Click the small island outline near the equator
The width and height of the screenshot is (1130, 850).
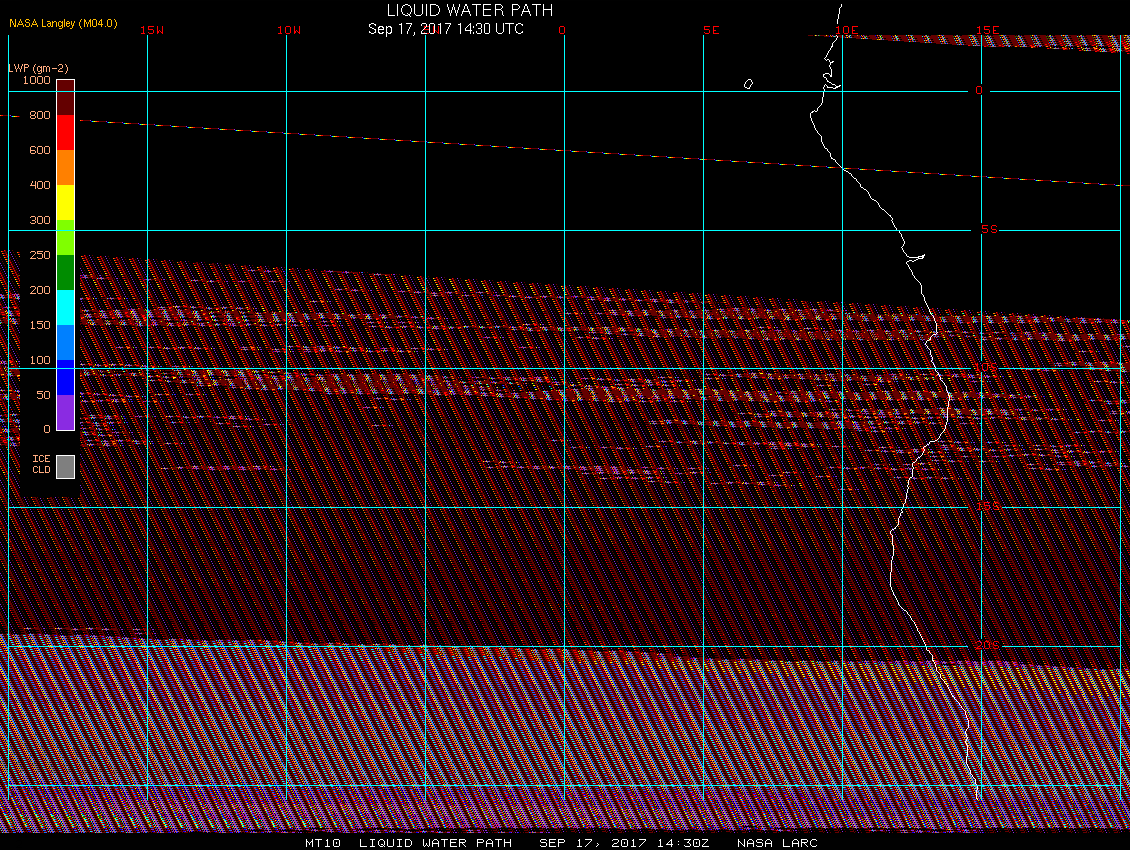tap(748, 84)
